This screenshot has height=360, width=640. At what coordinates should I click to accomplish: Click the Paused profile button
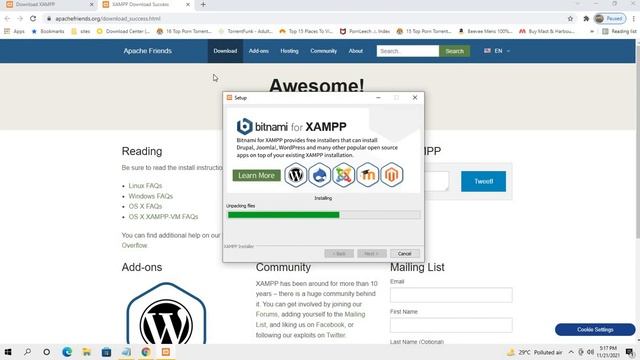coord(610,18)
